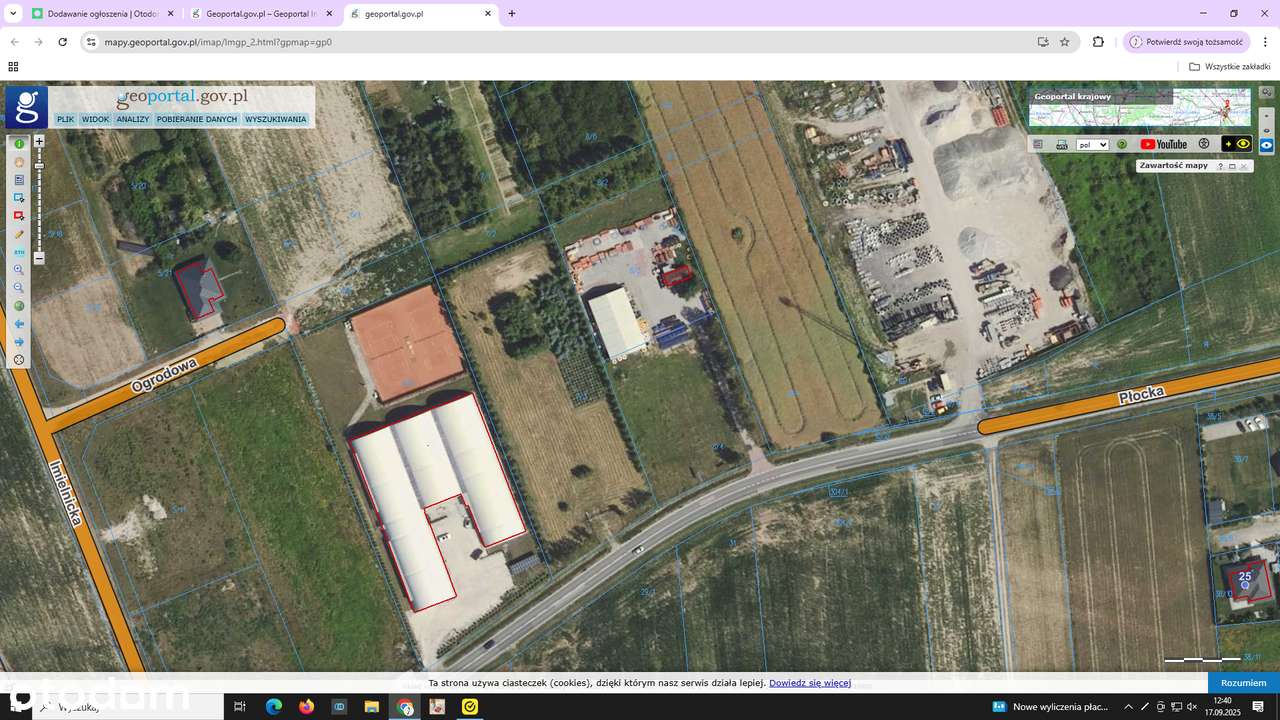Expand the POBIERANIE DANYCH menu
The height and width of the screenshot is (720, 1280).
[197, 119]
